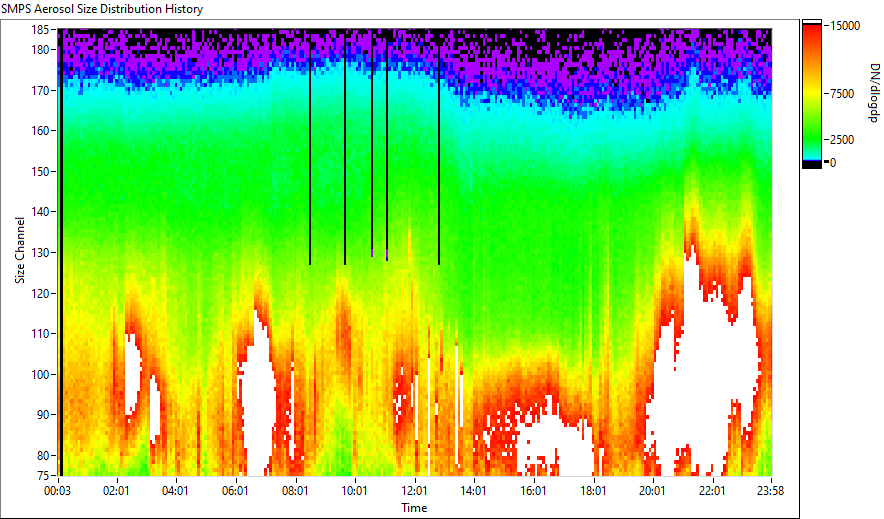Click the time label 08:01

click(295, 491)
